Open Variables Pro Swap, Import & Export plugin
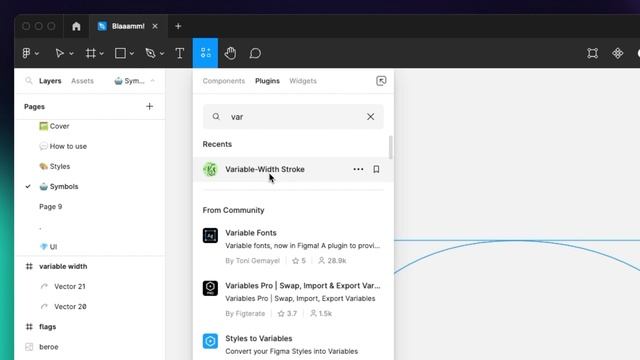Viewport: 640px width, 360px height. tap(293, 299)
